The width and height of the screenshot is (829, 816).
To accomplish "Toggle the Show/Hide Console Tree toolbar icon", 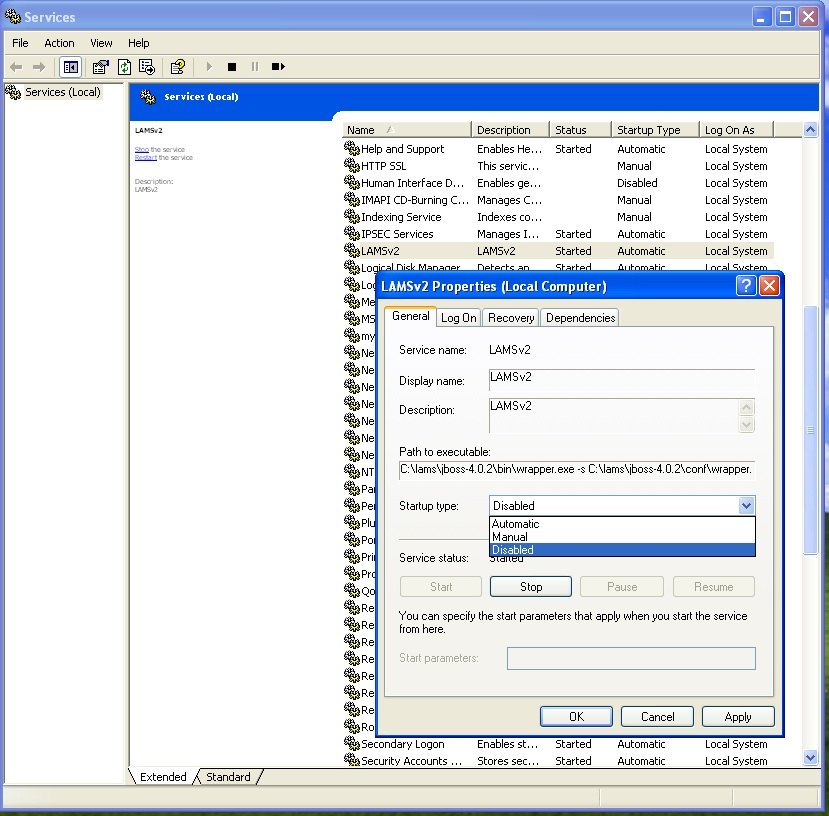I will pyautogui.click(x=71, y=67).
